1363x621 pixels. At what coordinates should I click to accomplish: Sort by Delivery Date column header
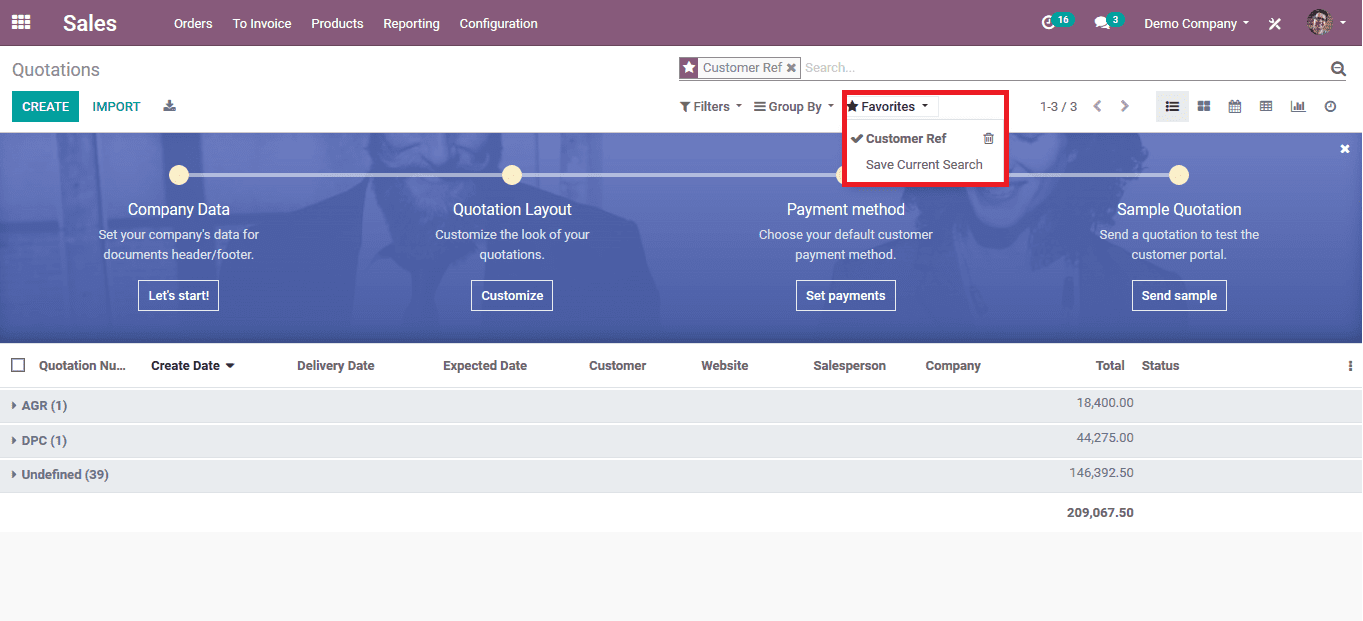click(335, 366)
